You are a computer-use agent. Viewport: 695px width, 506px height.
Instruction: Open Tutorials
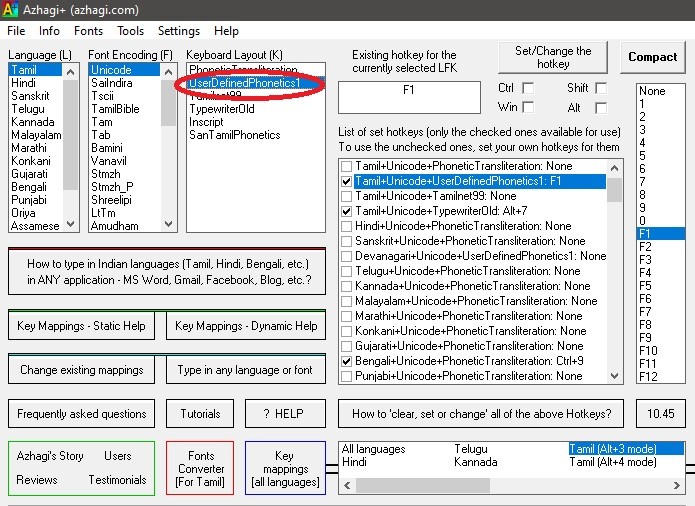coord(200,414)
